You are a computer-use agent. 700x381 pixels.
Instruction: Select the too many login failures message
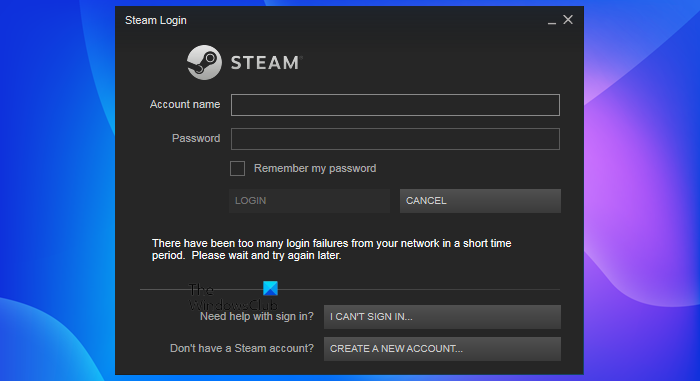(331, 249)
